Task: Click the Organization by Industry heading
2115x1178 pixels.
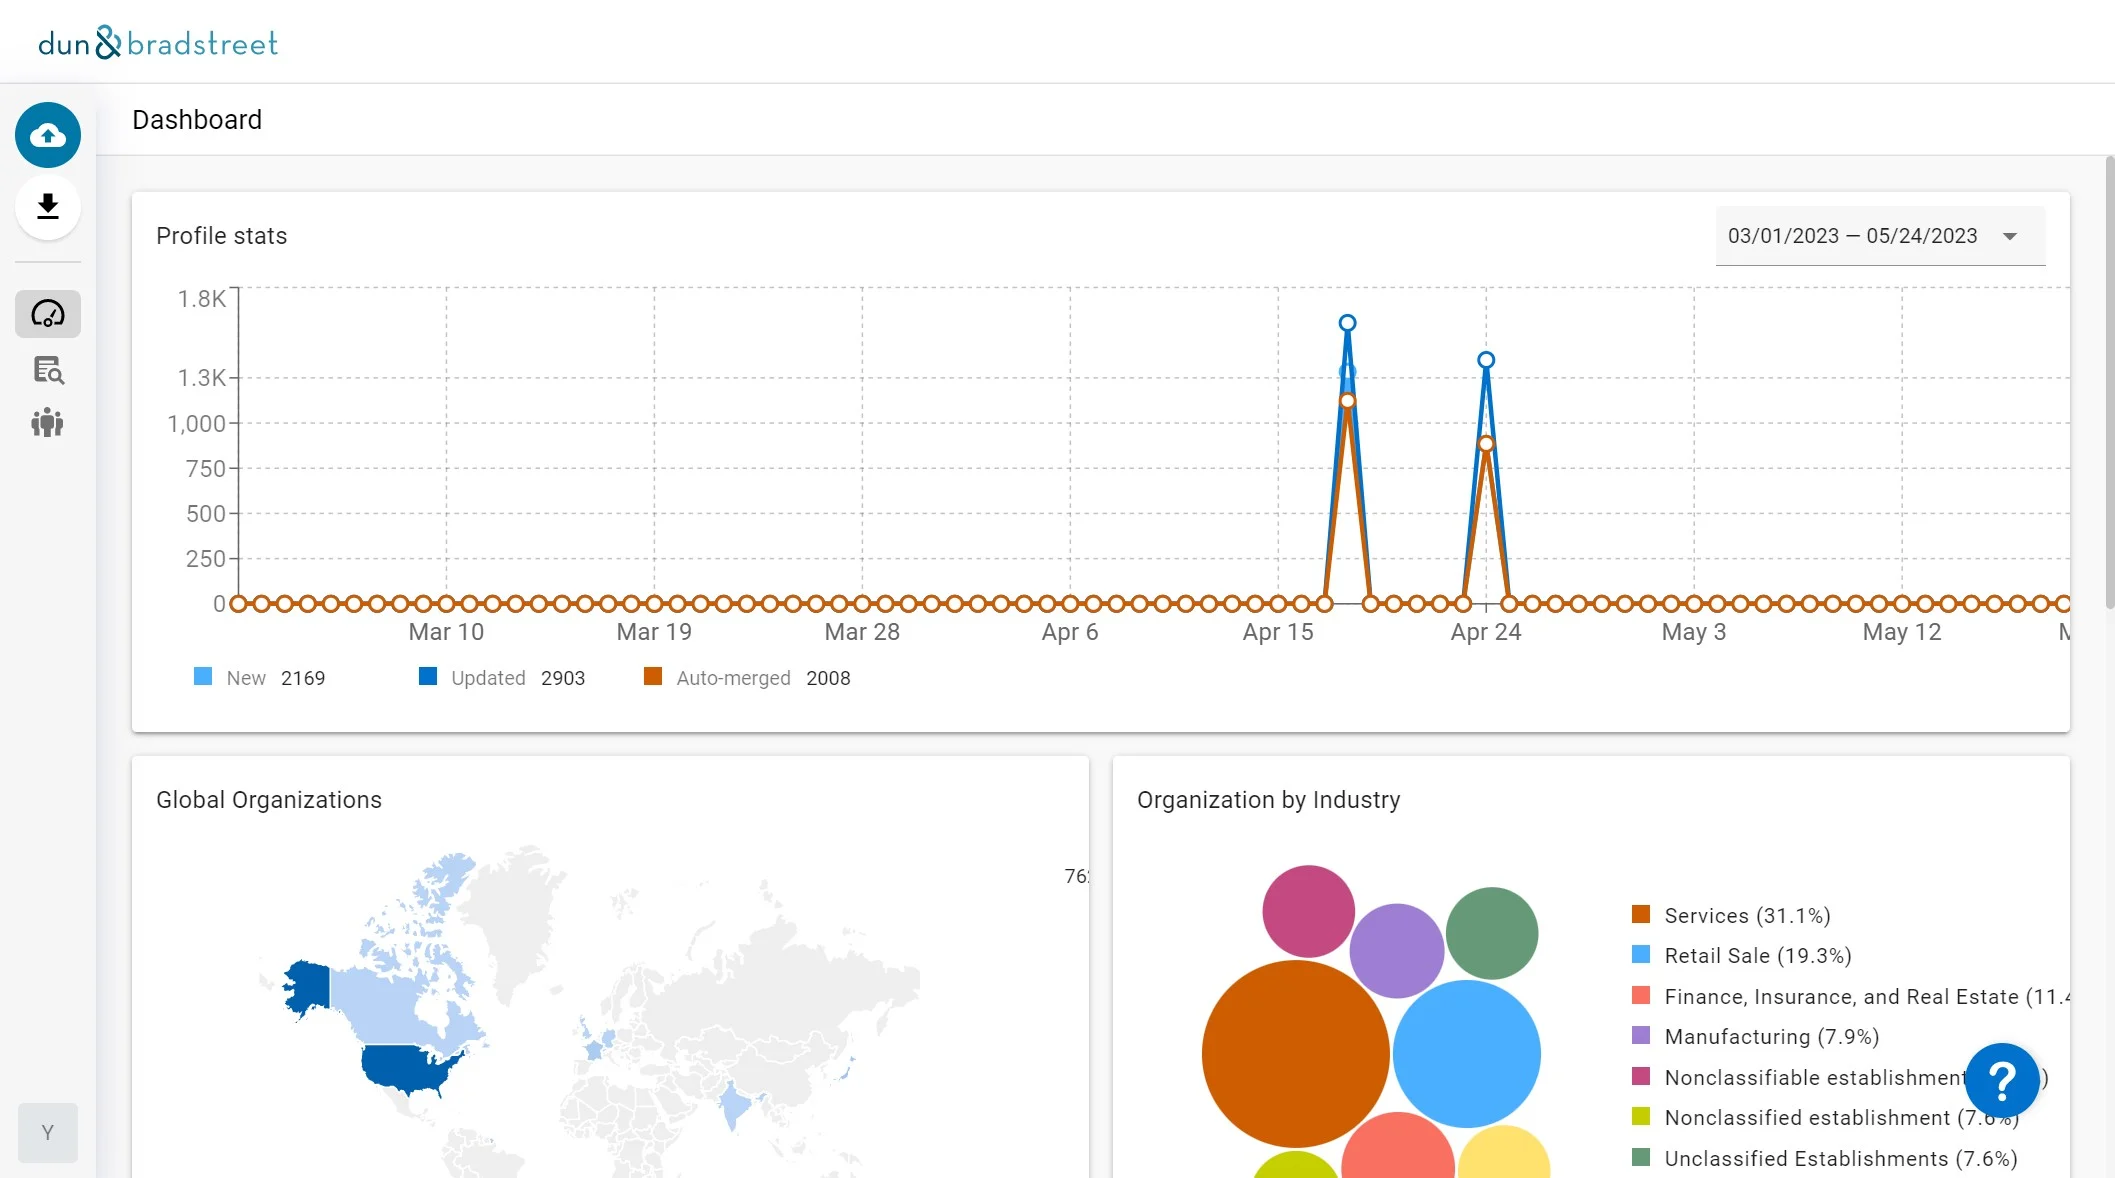Action: point(1269,800)
